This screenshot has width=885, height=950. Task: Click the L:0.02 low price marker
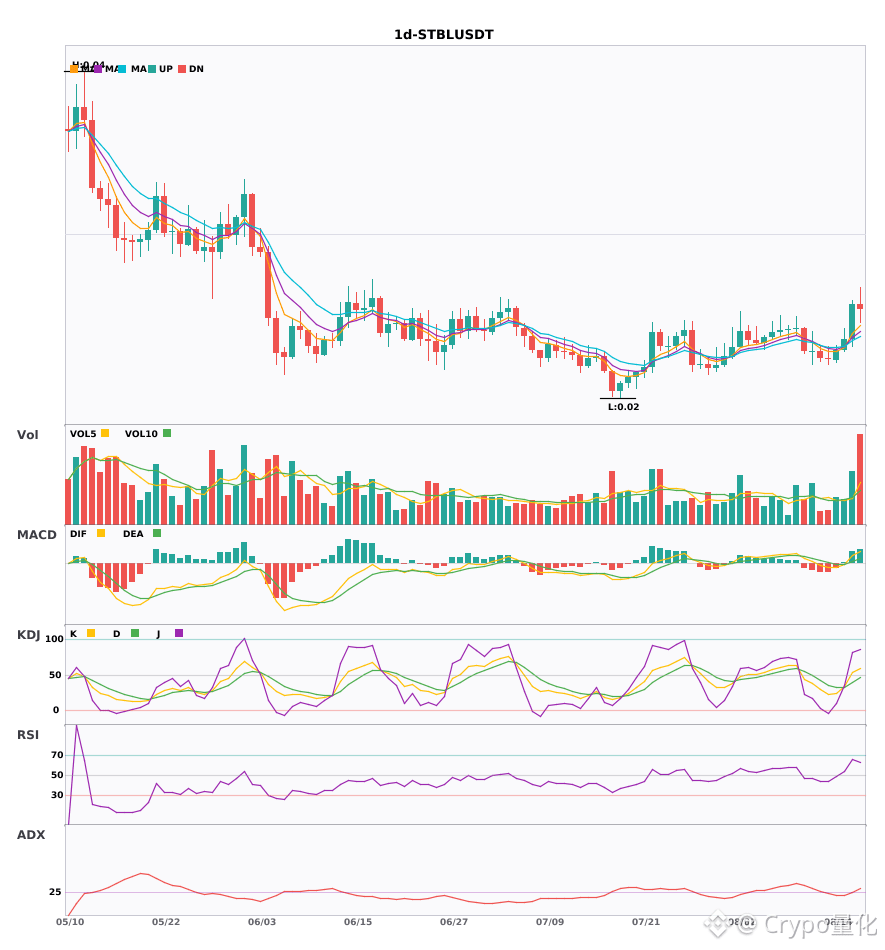(623, 407)
